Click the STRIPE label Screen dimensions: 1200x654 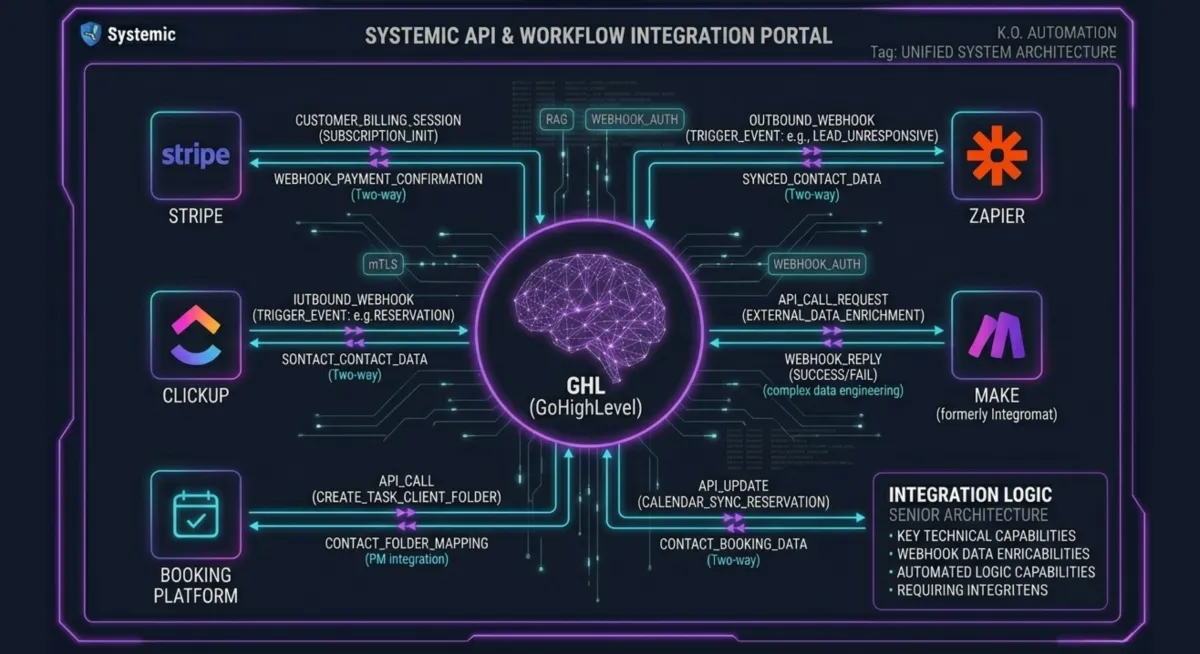pyautogui.click(x=196, y=216)
